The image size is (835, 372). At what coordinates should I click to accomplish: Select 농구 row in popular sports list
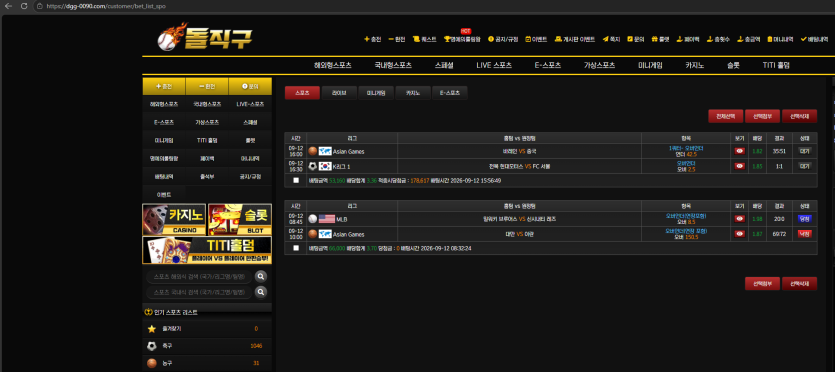[x=207, y=363]
